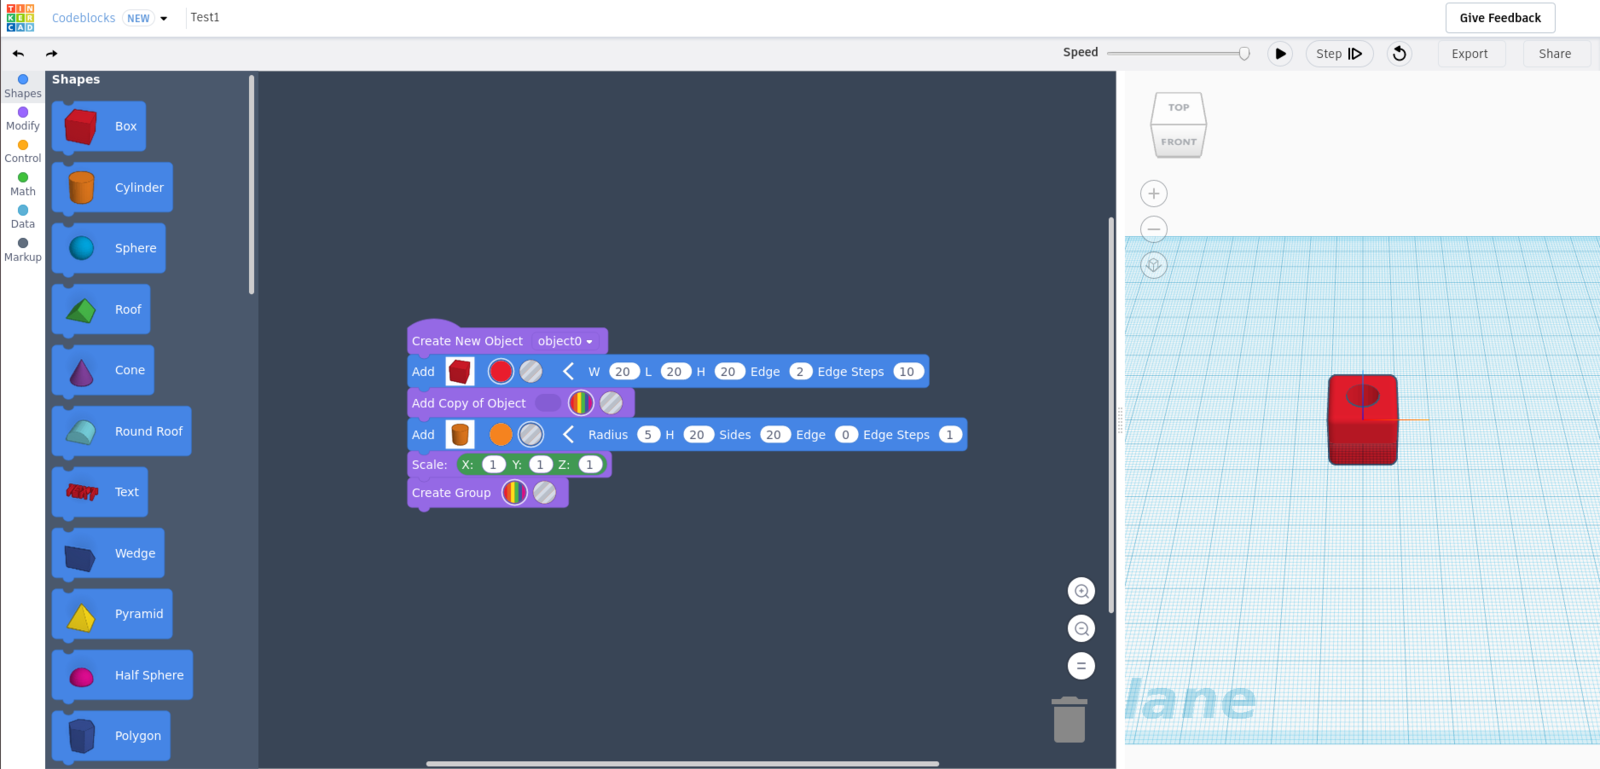Click the home view cube icon
Screen dimensions: 1600x769
point(1153,265)
